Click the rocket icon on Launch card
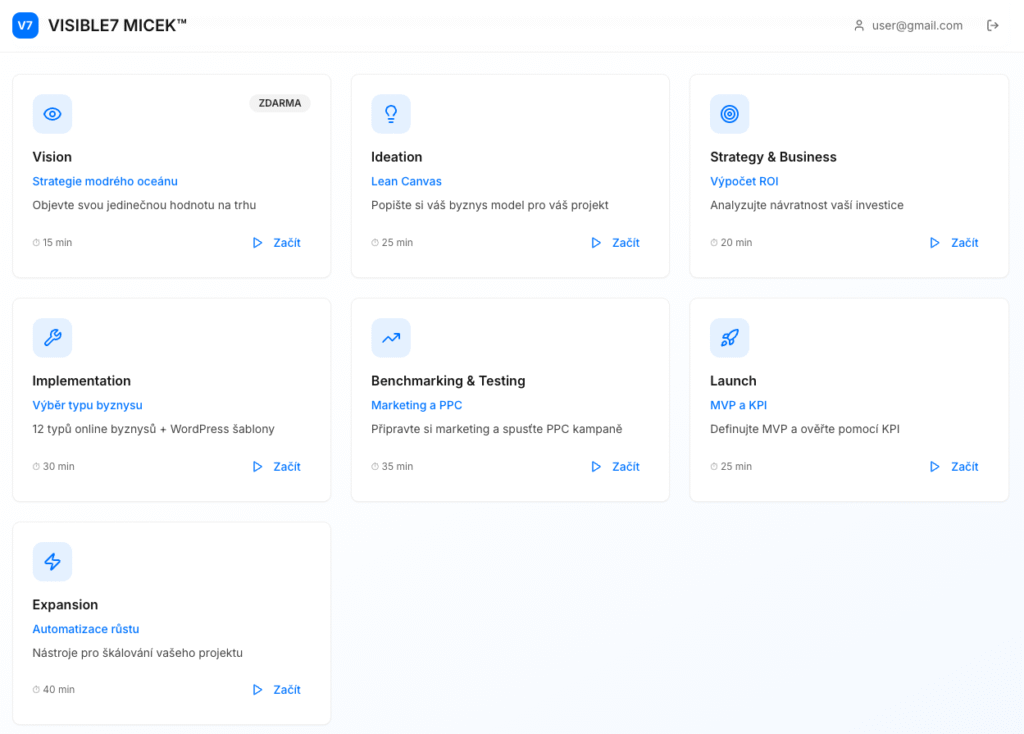 pos(729,338)
